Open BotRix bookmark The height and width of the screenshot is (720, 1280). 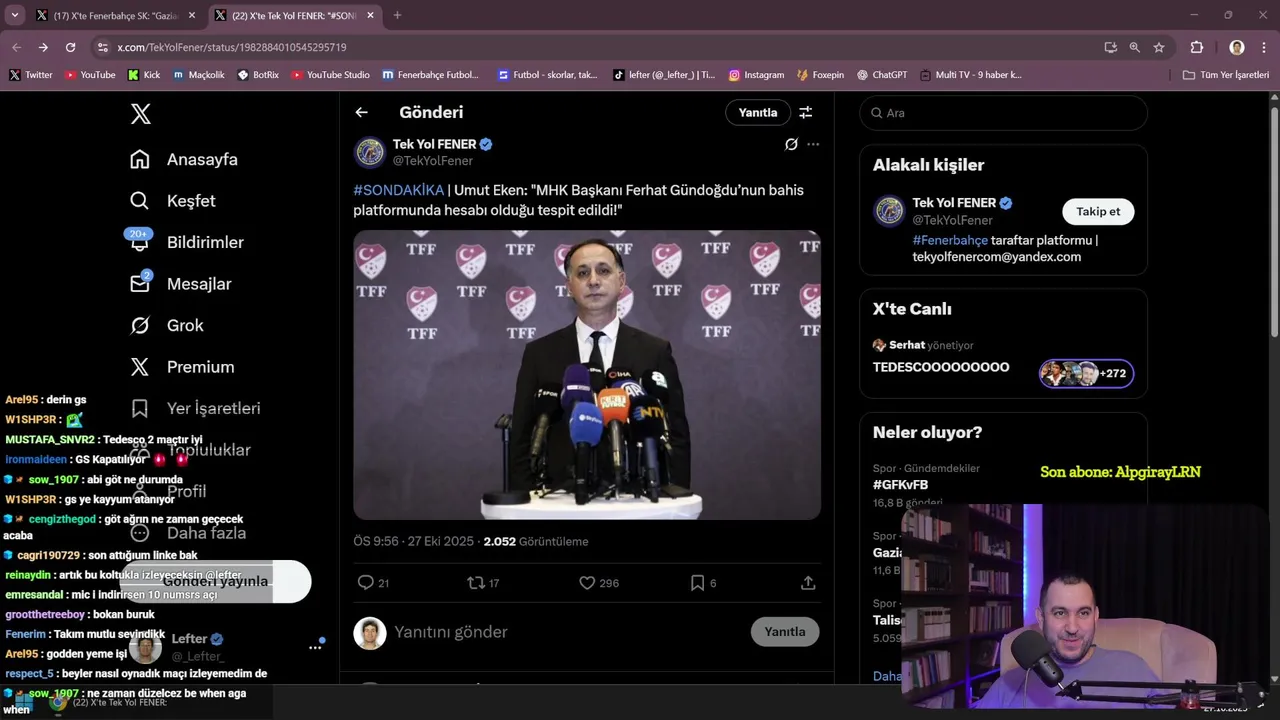pyautogui.click(x=258, y=75)
